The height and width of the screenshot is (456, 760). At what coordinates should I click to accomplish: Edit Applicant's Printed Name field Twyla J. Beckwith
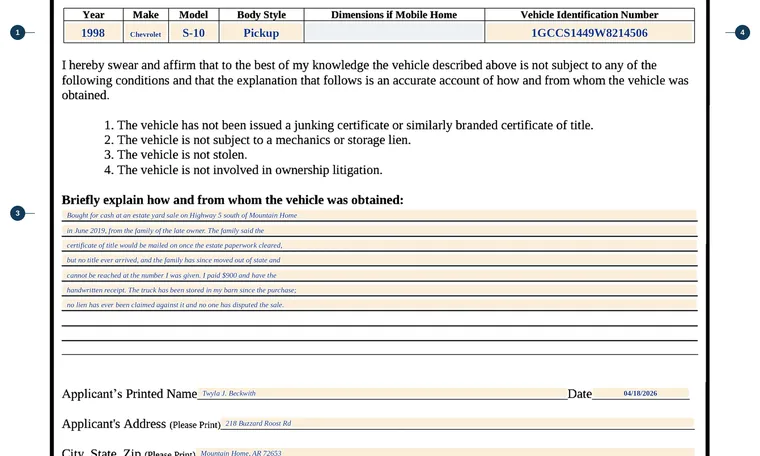coord(382,393)
